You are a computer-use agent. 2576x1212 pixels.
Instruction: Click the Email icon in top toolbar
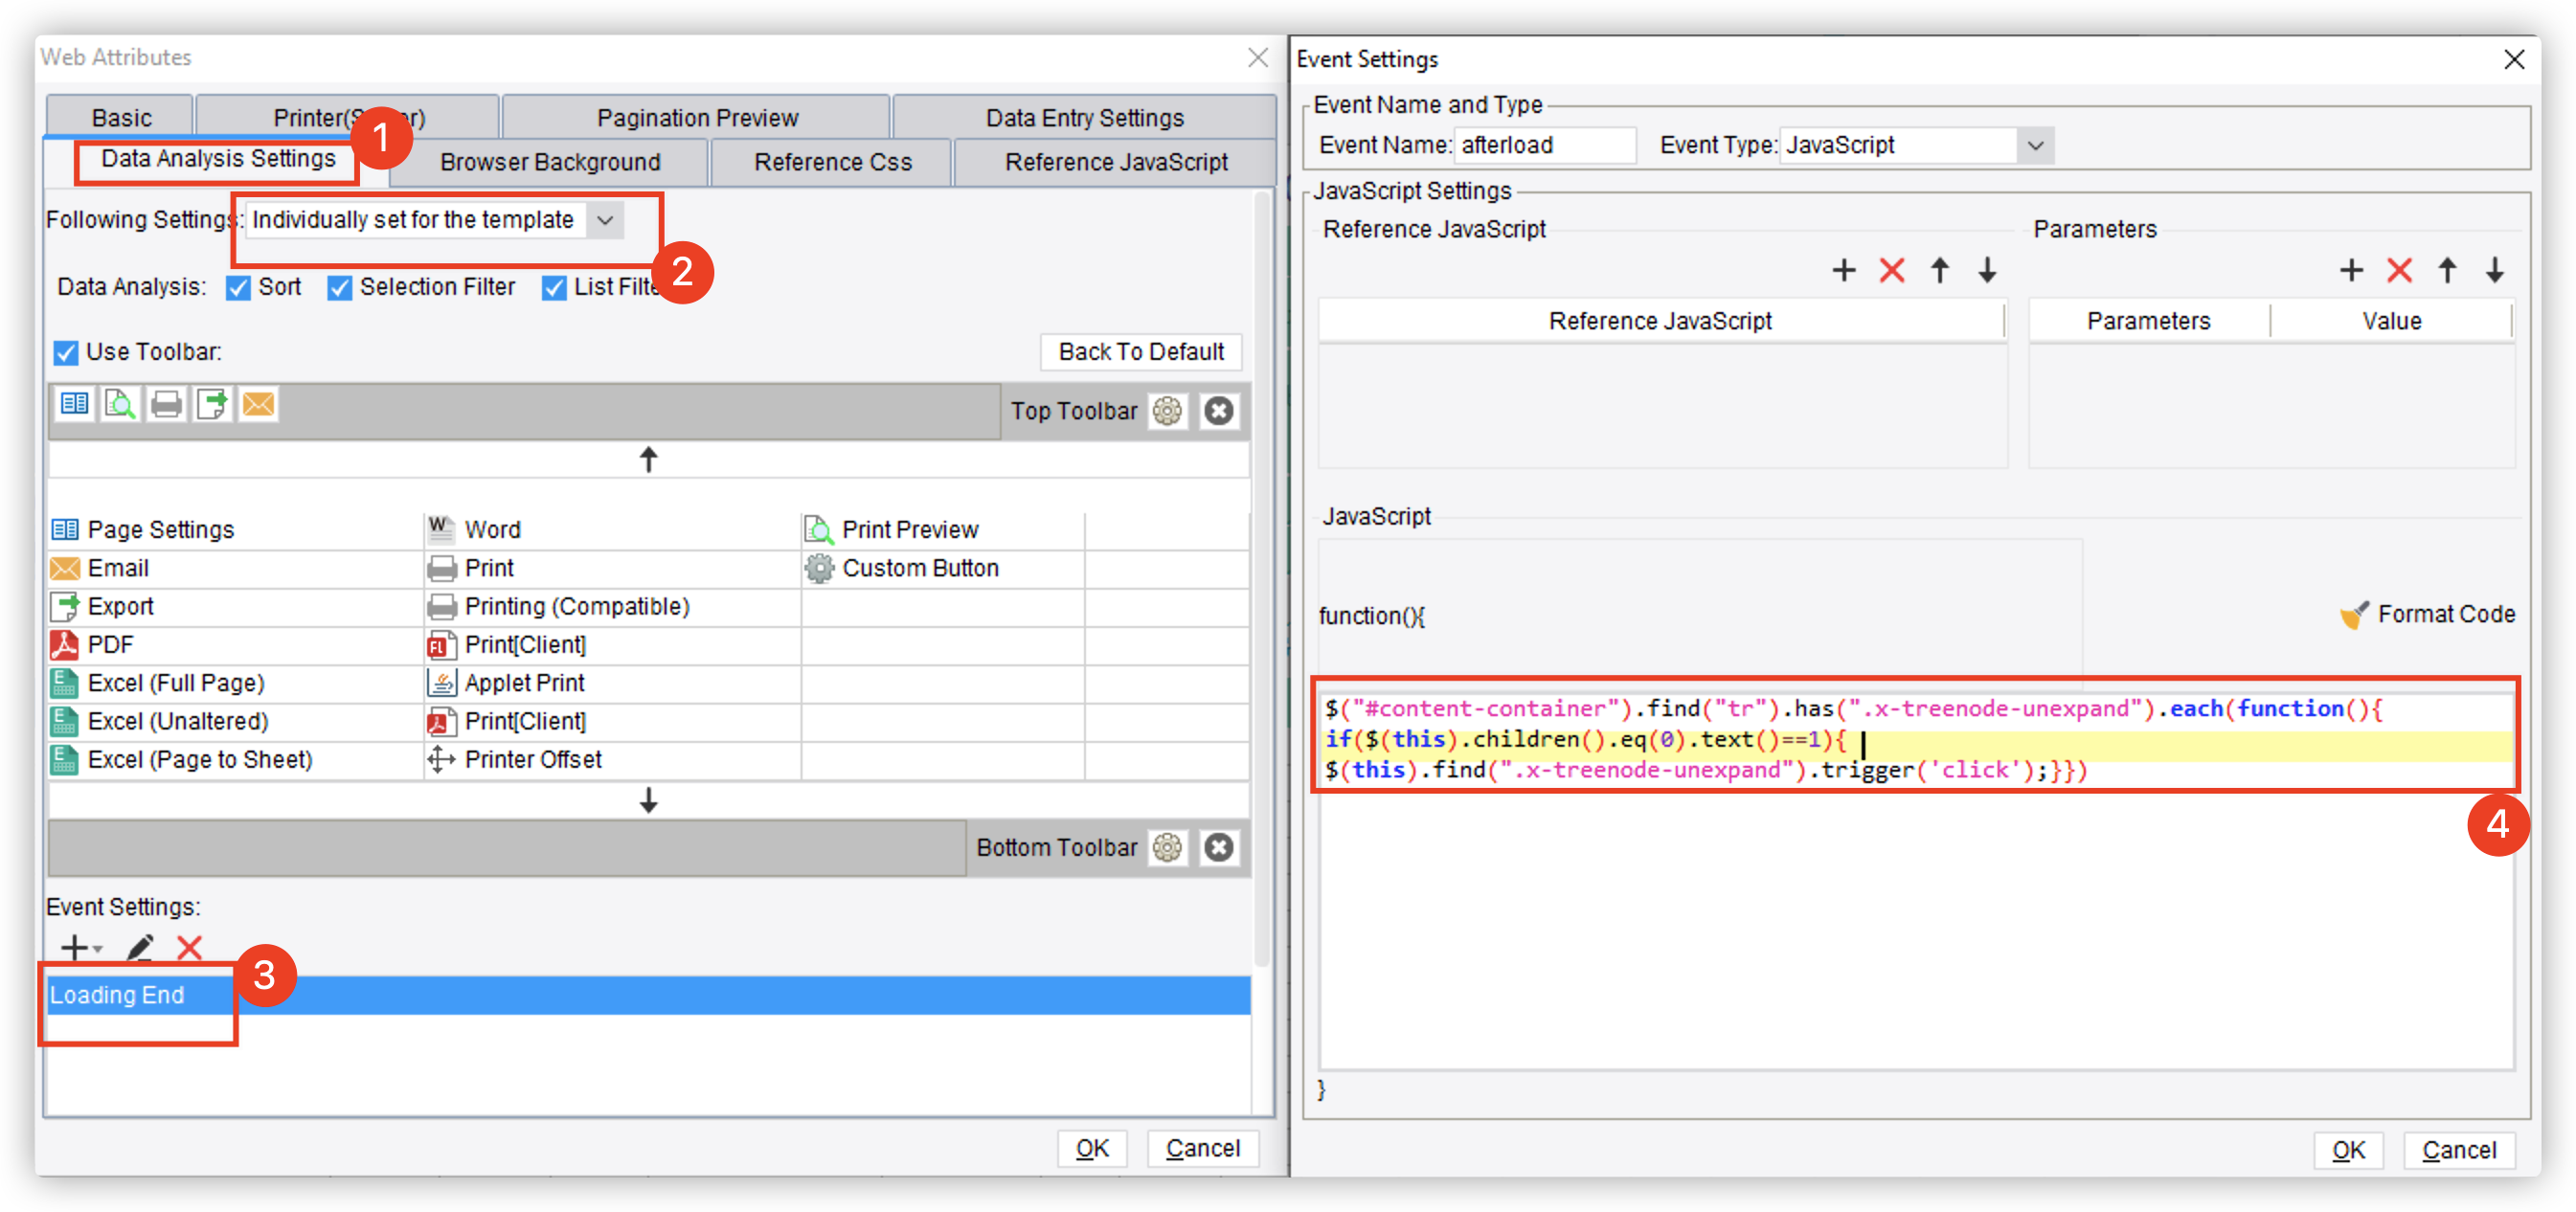[258, 404]
